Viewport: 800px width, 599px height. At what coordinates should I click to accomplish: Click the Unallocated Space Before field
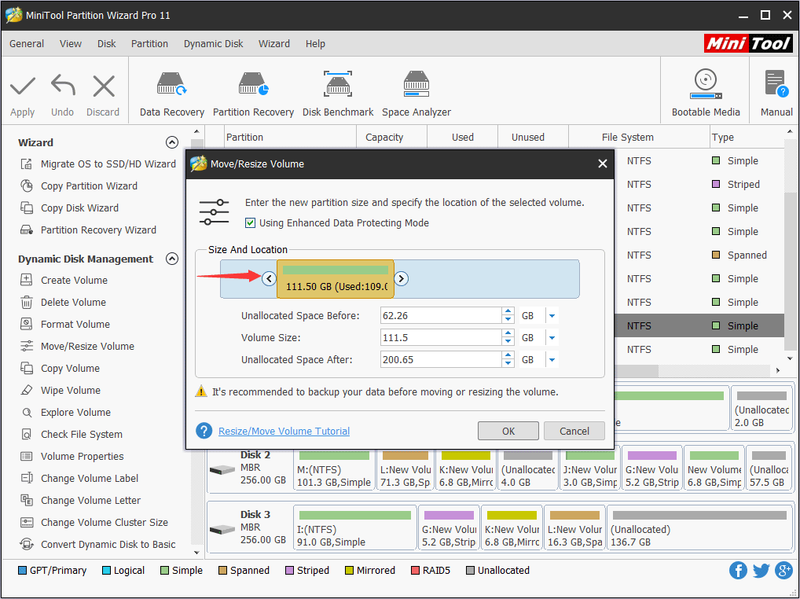(441, 316)
